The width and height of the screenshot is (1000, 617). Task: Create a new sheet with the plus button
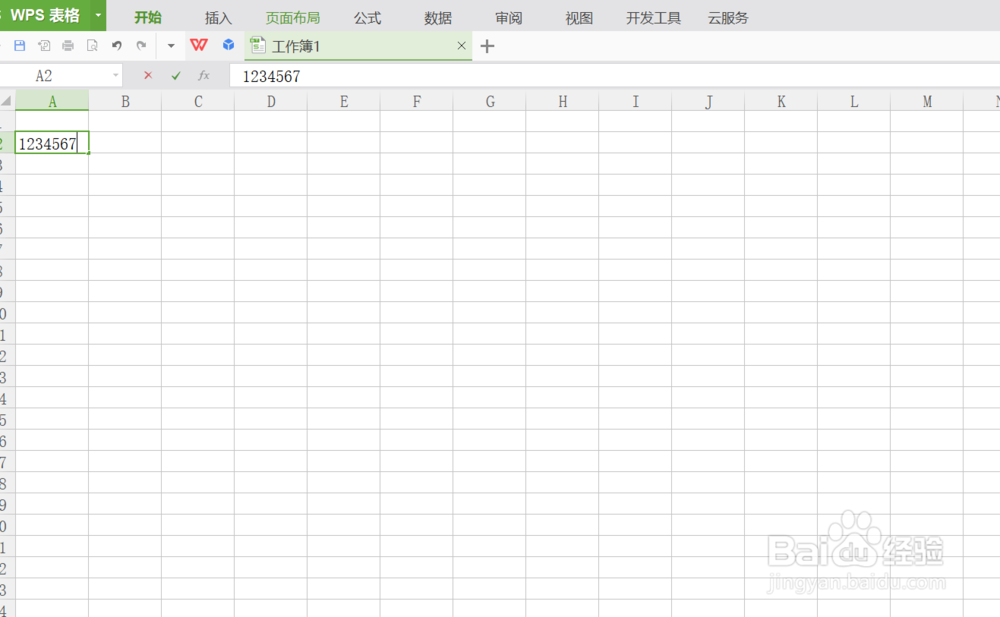[x=487, y=46]
